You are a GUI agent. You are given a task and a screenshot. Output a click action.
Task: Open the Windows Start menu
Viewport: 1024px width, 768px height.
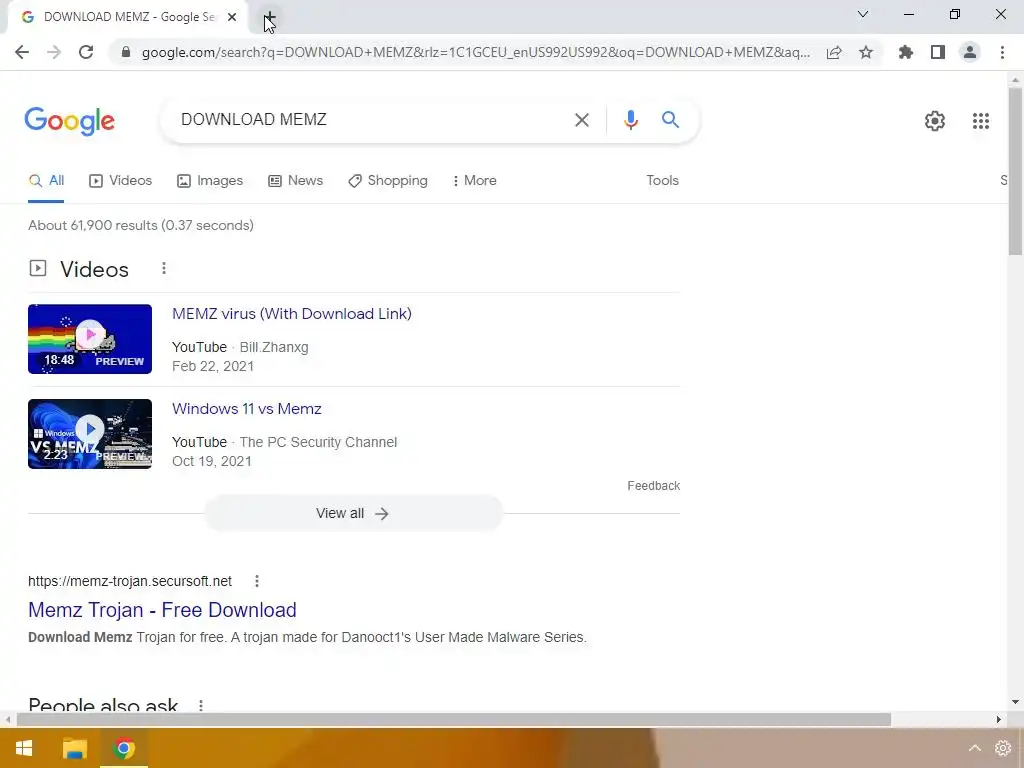tap(24, 748)
